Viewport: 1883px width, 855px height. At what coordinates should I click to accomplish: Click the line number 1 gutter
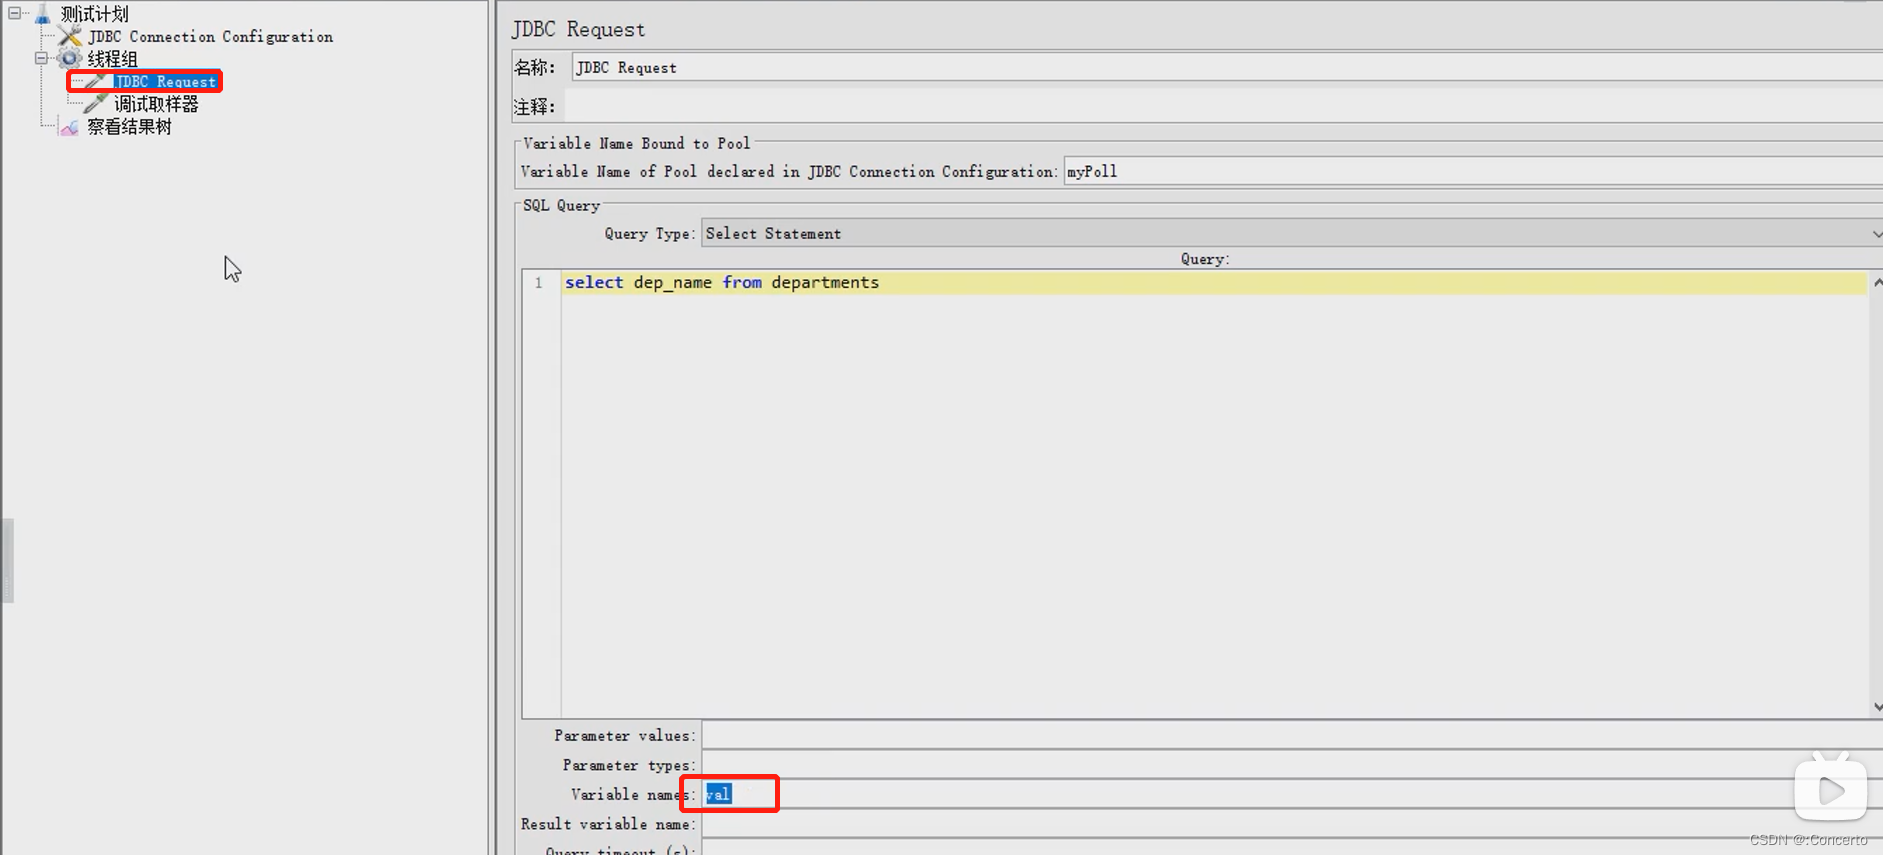click(x=540, y=283)
